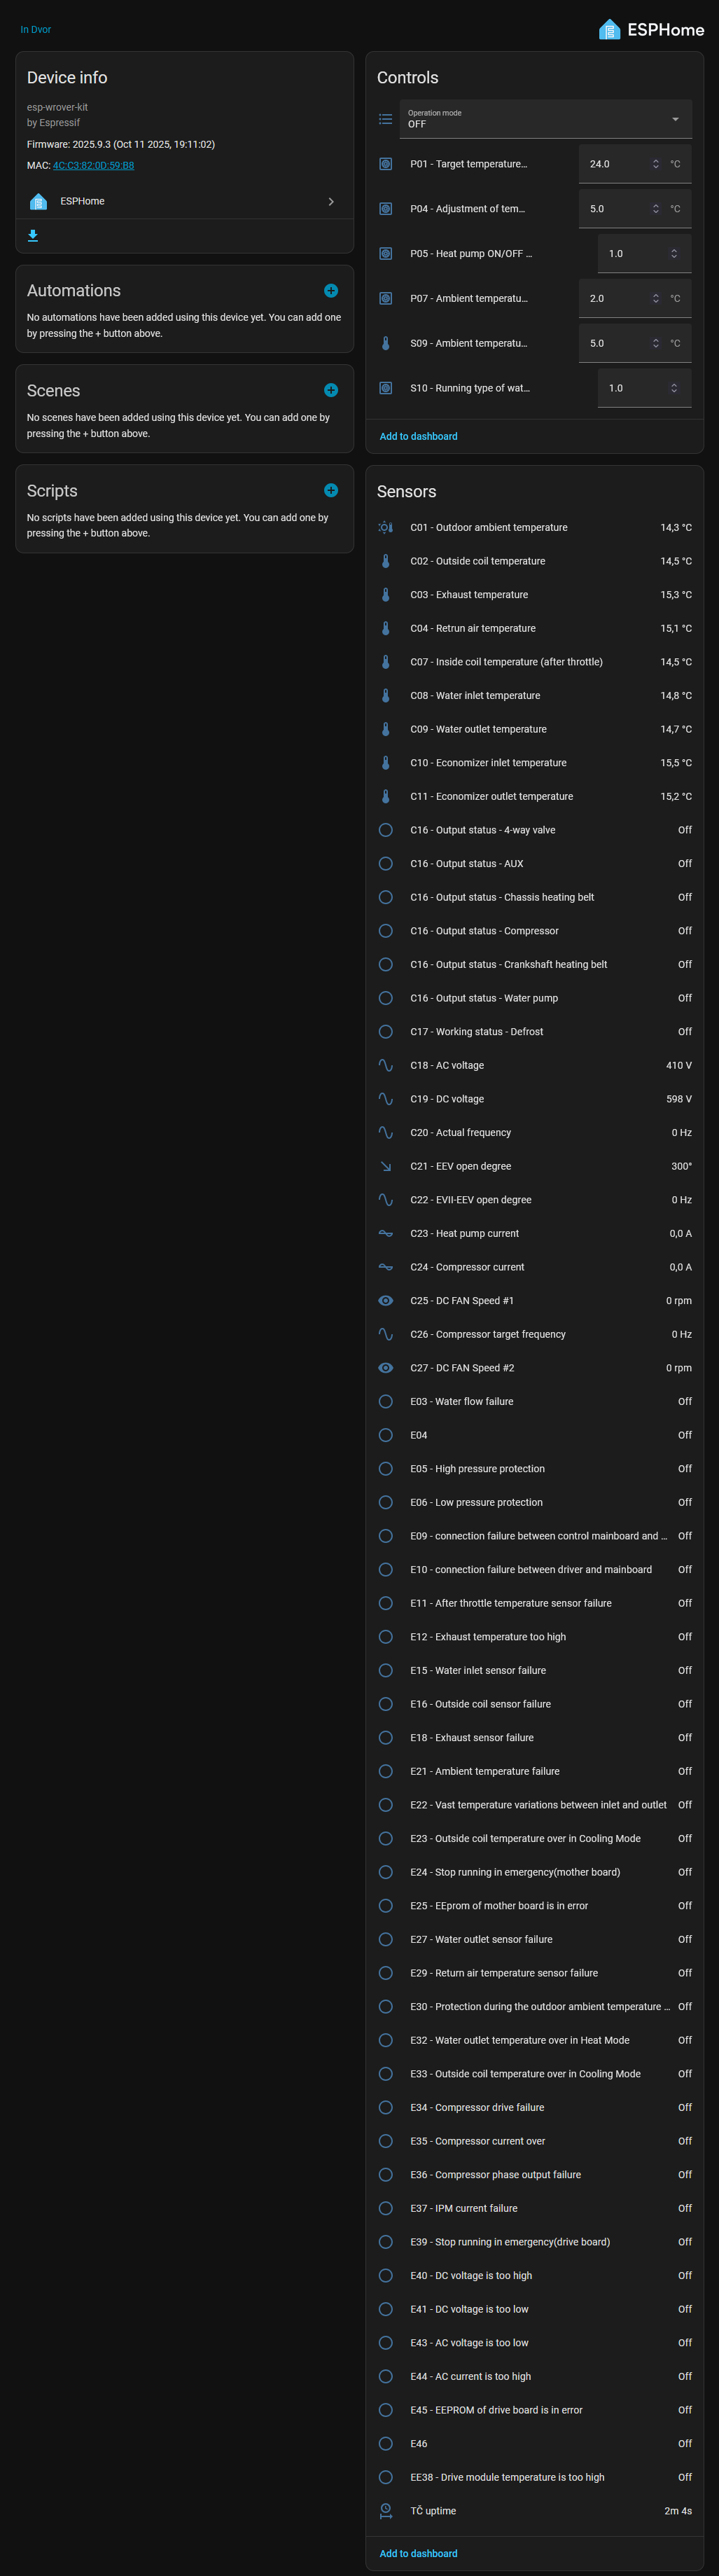Add a new automation with plus icon
The width and height of the screenshot is (719, 2576).
coord(331,291)
